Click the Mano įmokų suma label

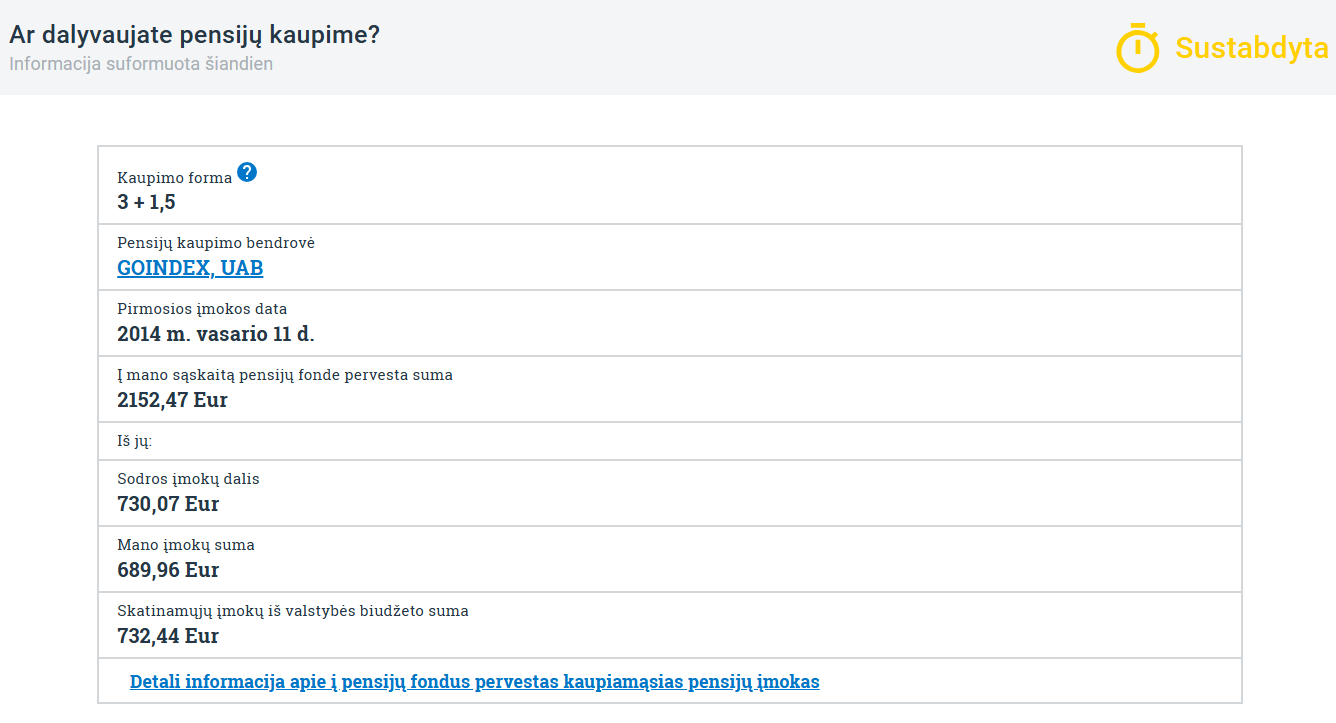pyautogui.click(x=186, y=545)
